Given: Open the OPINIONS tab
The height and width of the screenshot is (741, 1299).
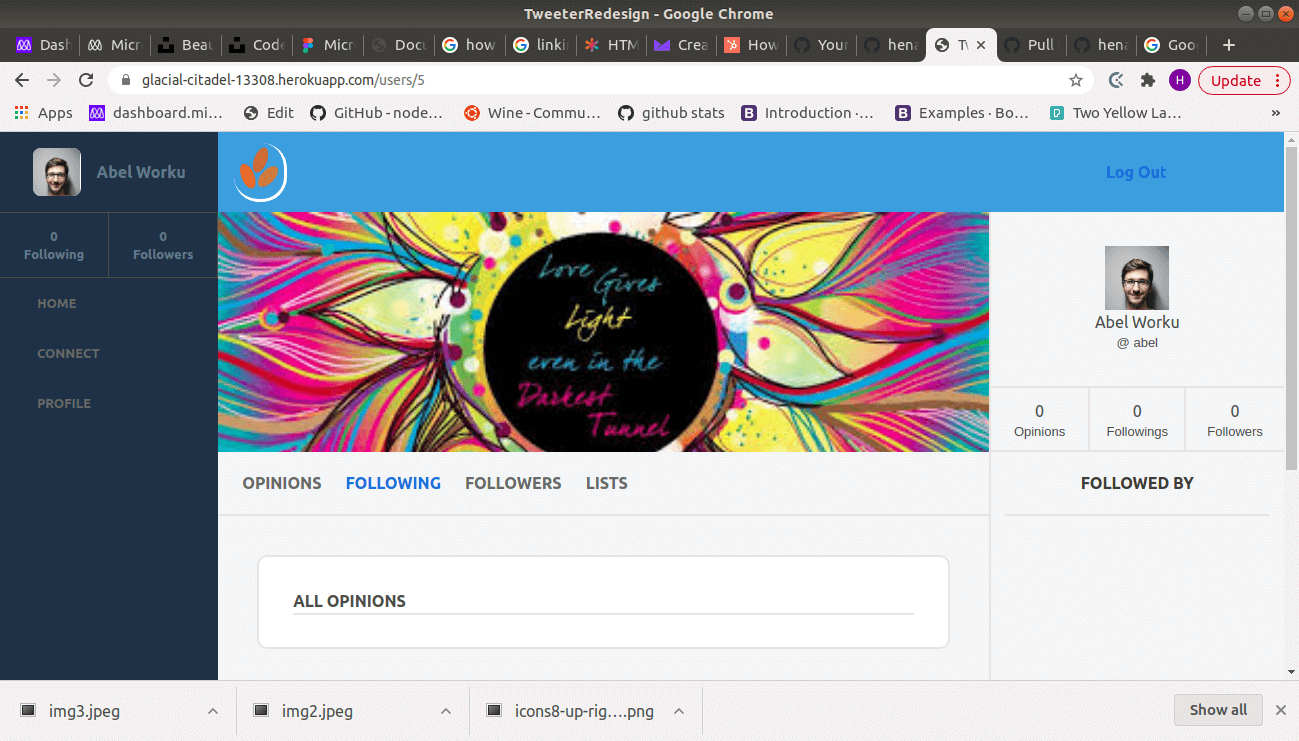Looking at the screenshot, I should pos(282,483).
